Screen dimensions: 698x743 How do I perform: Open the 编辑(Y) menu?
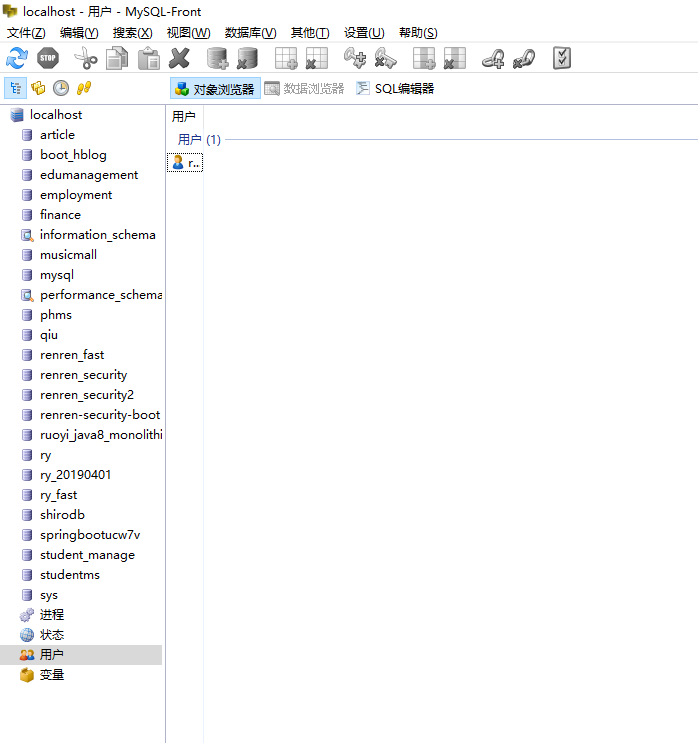[x=79, y=33]
